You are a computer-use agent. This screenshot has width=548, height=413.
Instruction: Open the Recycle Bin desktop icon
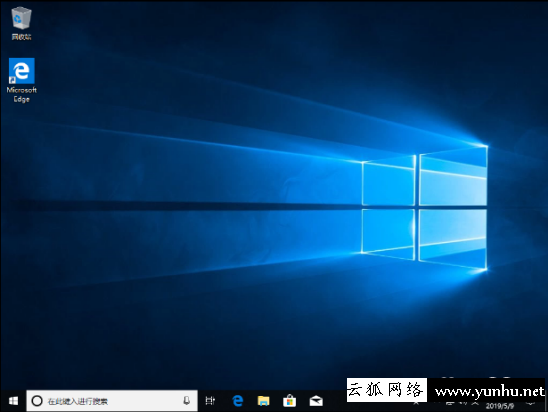(x=21, y=23)
